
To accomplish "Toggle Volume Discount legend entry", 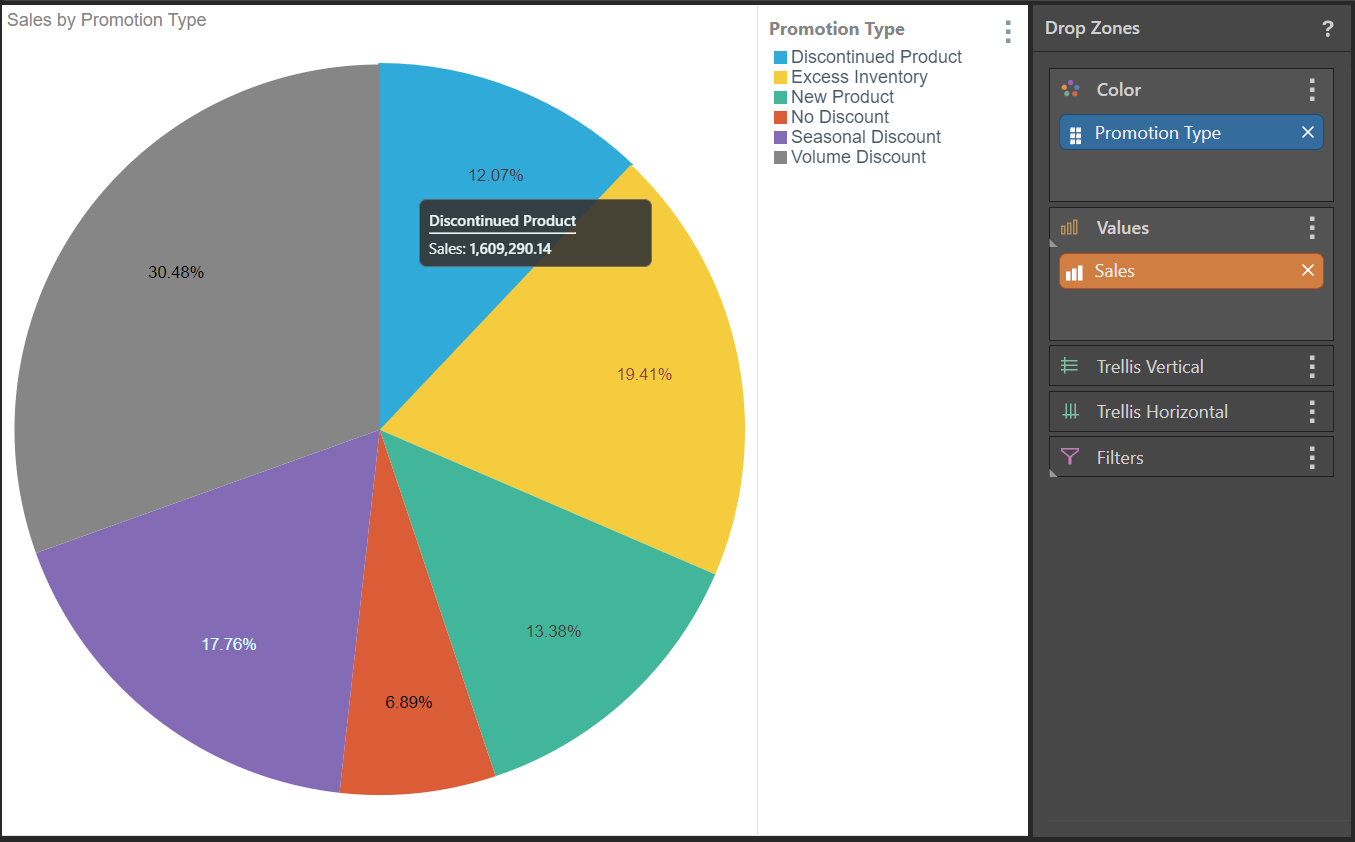I will click(x=857, y=157).
